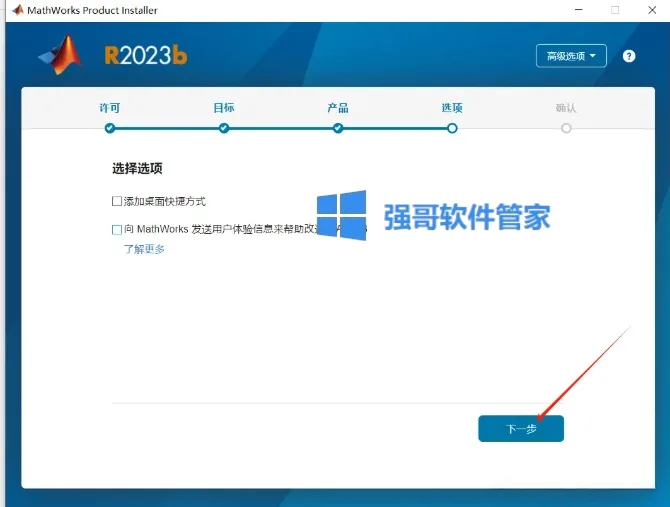Click the 产品 step checkmark circle
This screenshot has height=507, width=670.
point(338,128)
